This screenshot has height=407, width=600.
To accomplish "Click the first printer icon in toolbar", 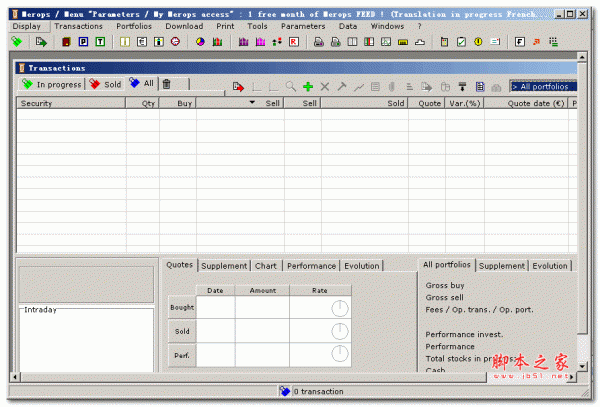I will point(318,41).
